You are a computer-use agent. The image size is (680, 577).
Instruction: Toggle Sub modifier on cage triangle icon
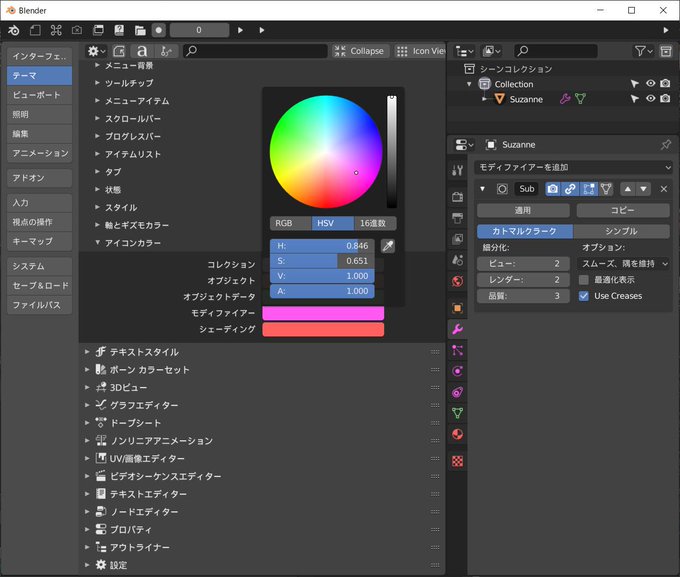click(606, 189)
